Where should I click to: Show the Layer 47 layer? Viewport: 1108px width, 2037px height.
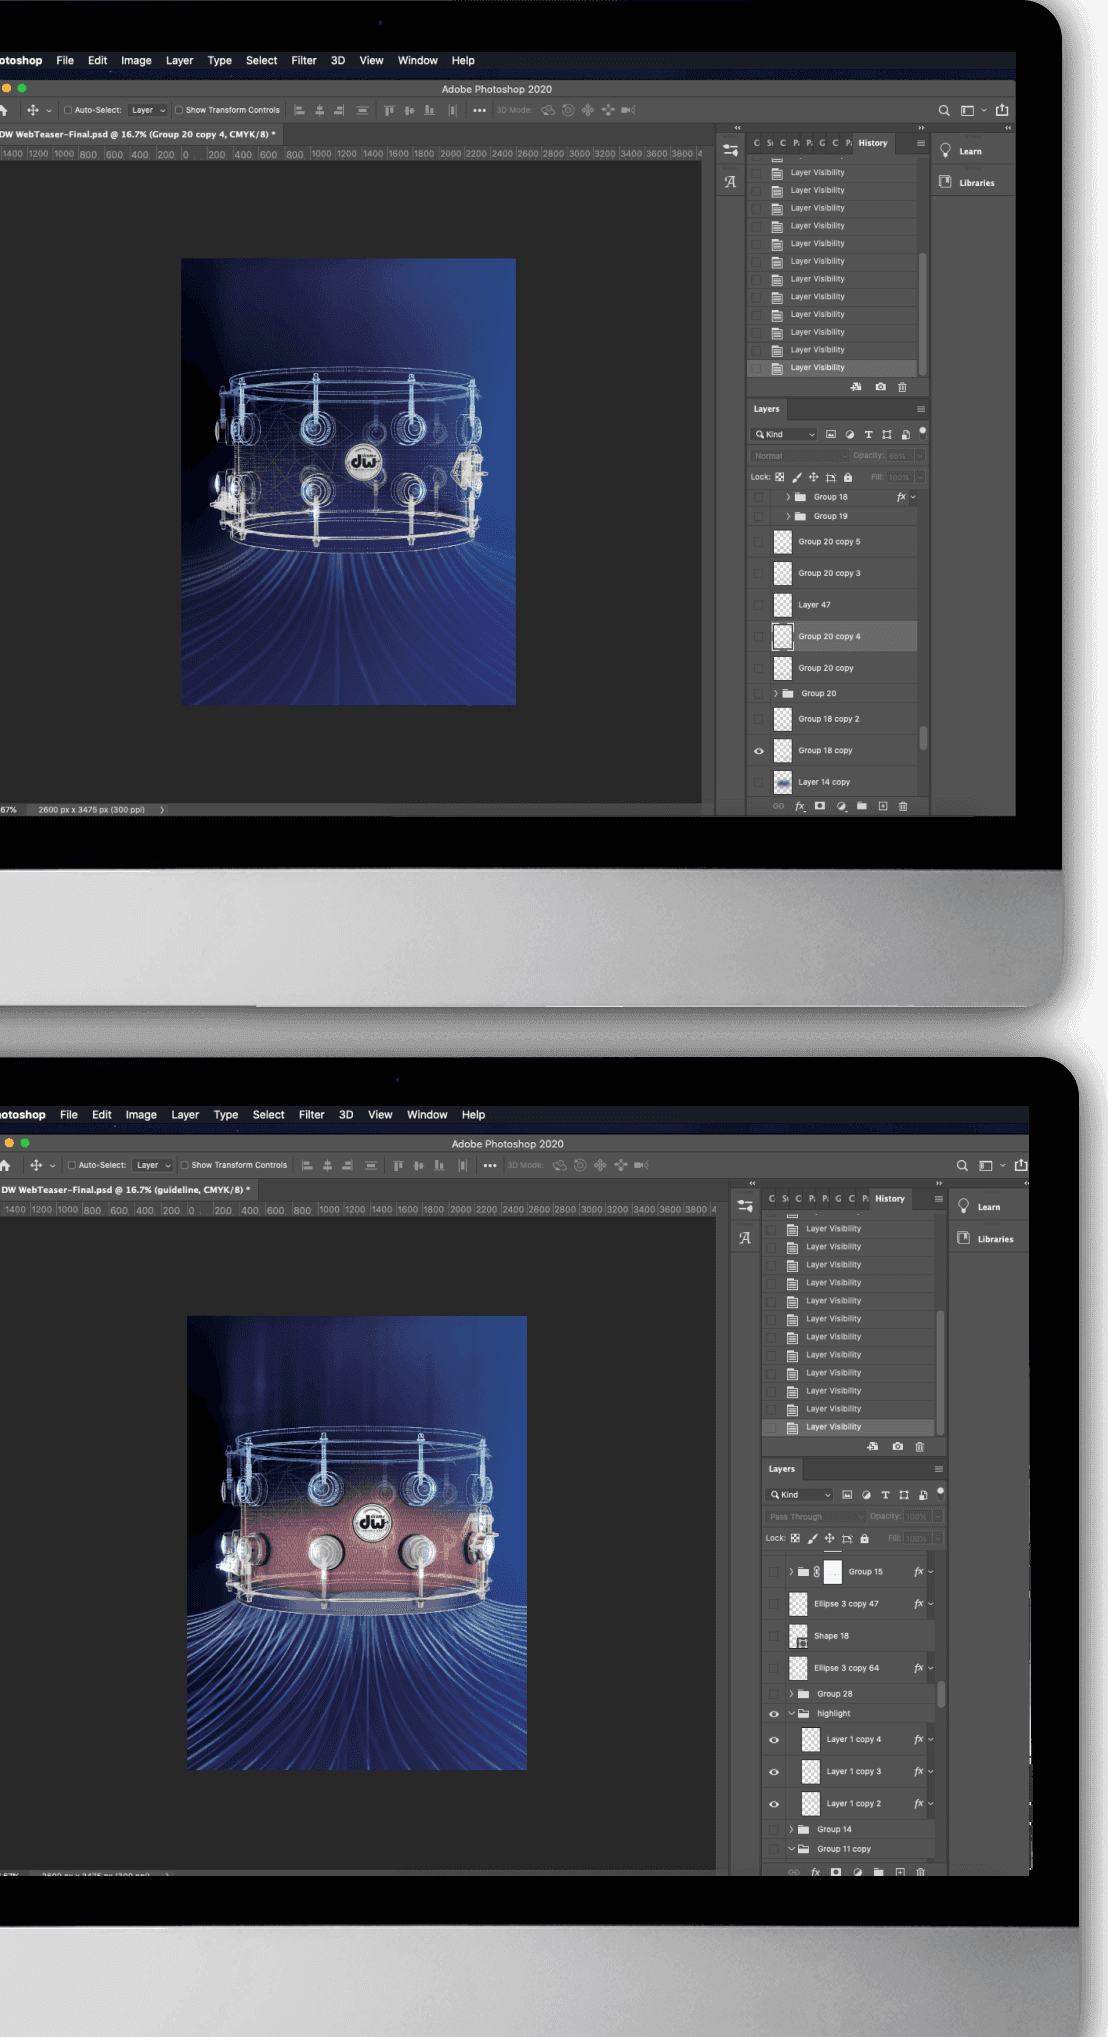click(x=758, y=605)
